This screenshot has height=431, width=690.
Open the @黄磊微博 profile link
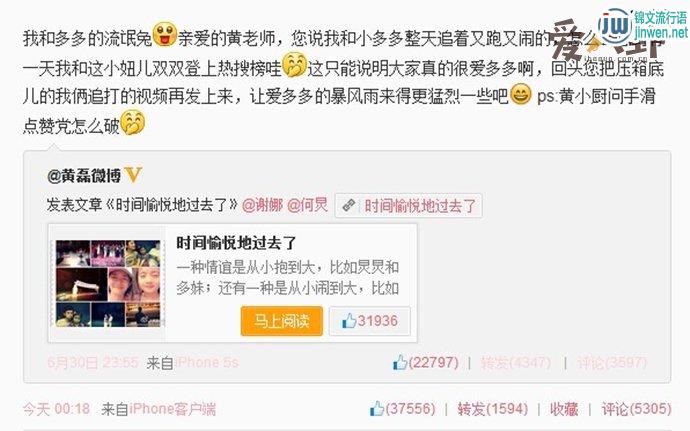coord(84,176)
